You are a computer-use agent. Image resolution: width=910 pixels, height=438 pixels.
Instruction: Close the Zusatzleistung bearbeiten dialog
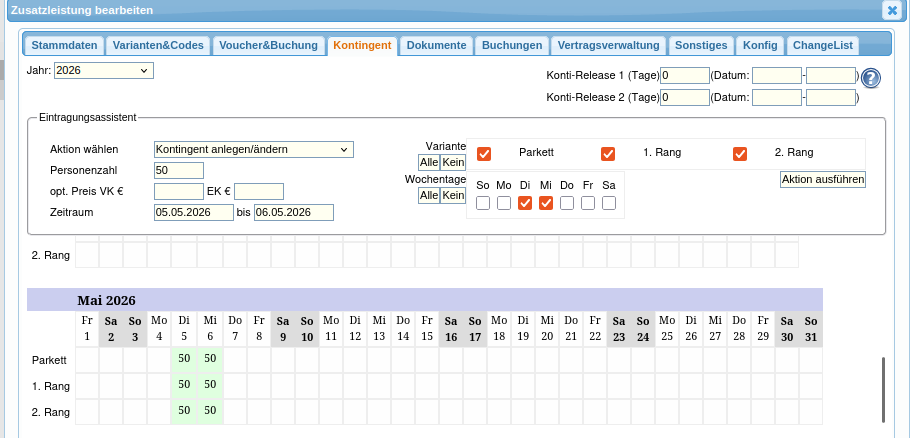(x=890, y=10)
